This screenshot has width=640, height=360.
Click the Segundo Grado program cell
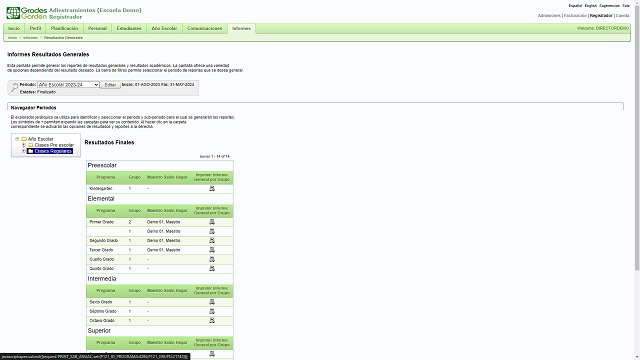click(104, 240)
